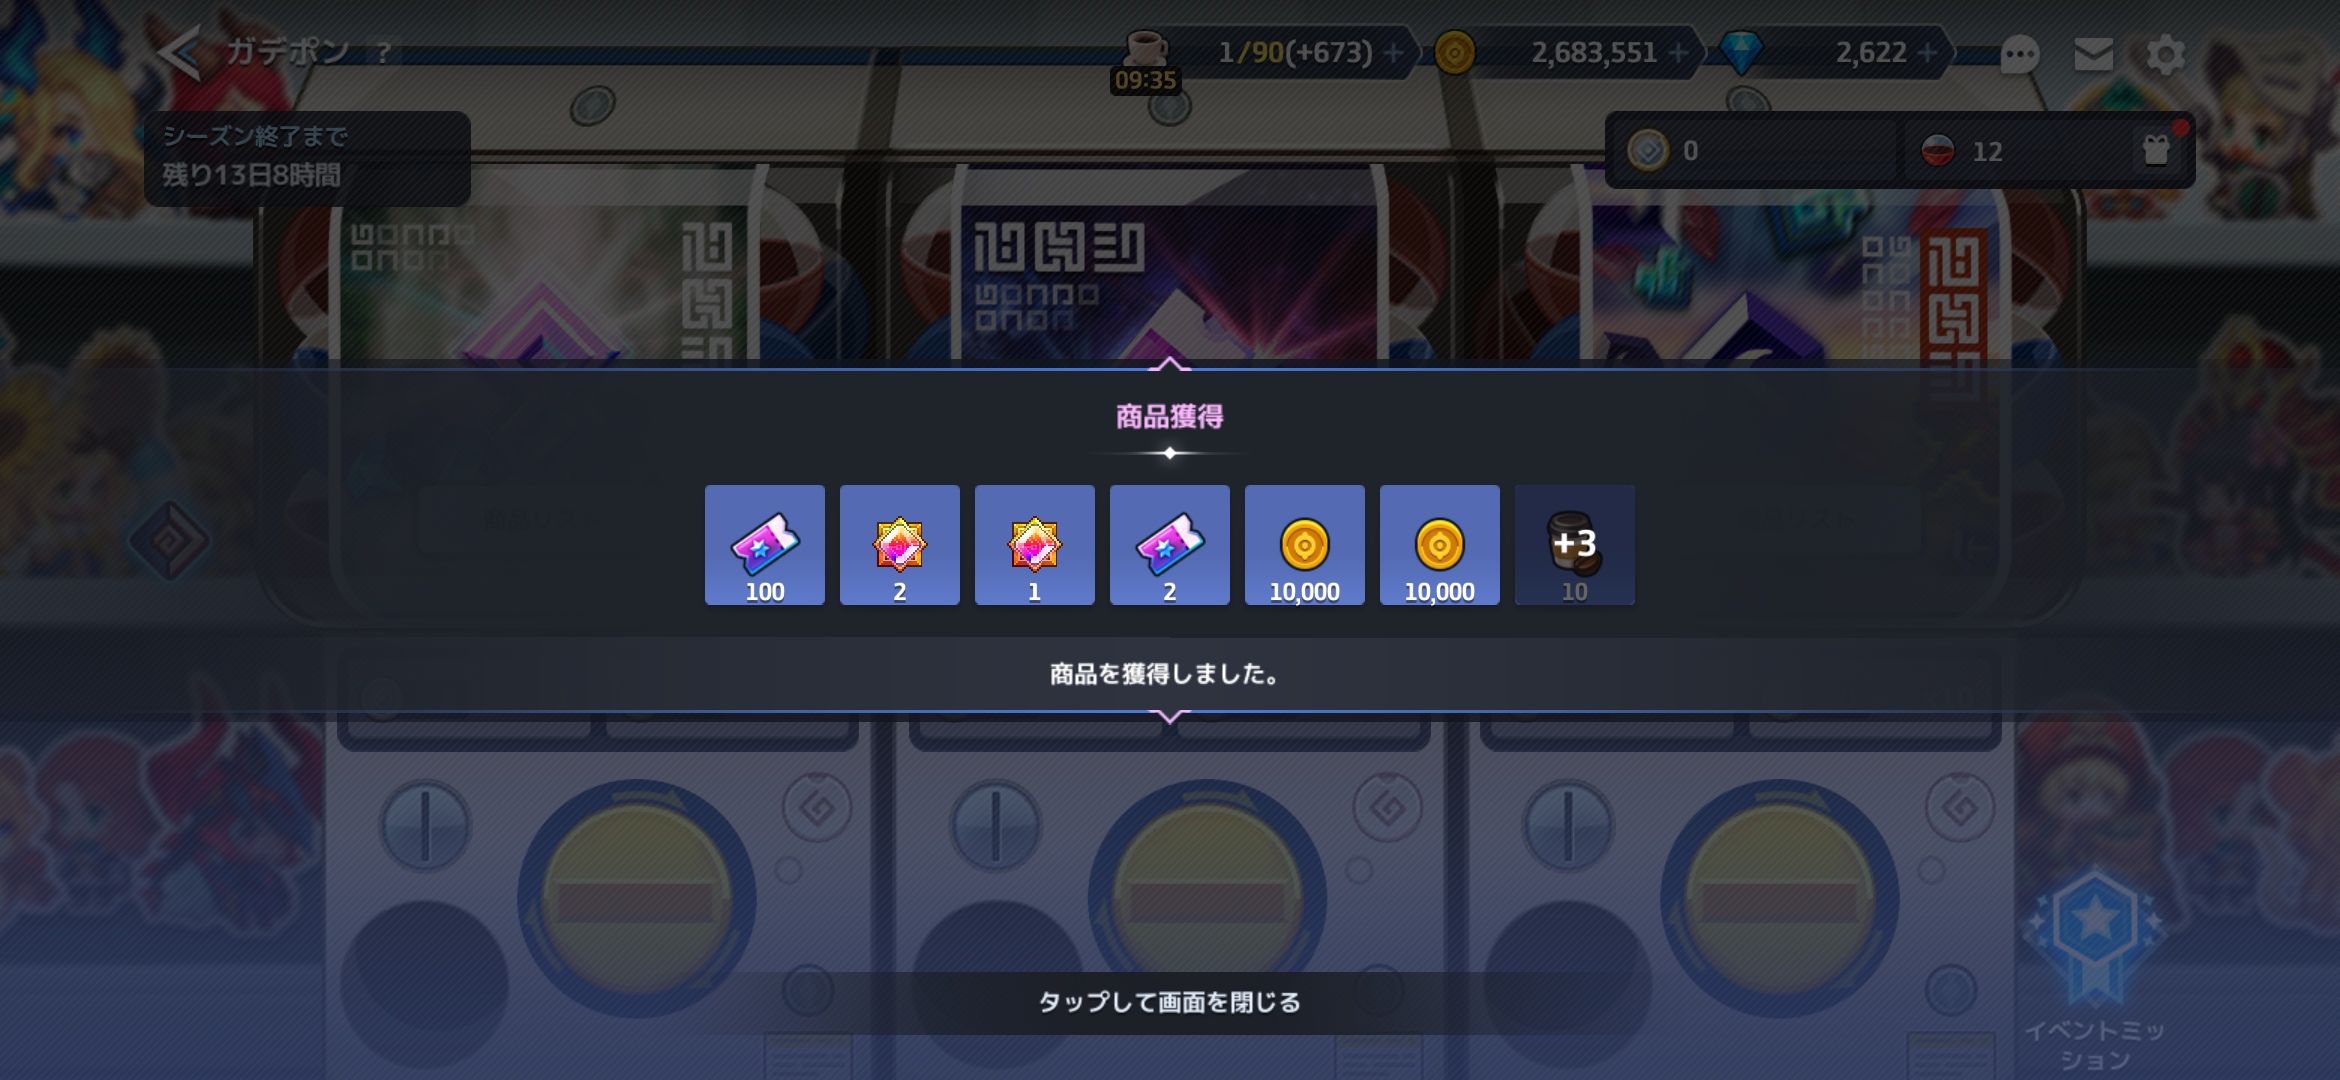The width and height of the screenshot is (2340, 1080).
Task: Tap the plus beside gems 2,622
Action: tap(1928, 52)
